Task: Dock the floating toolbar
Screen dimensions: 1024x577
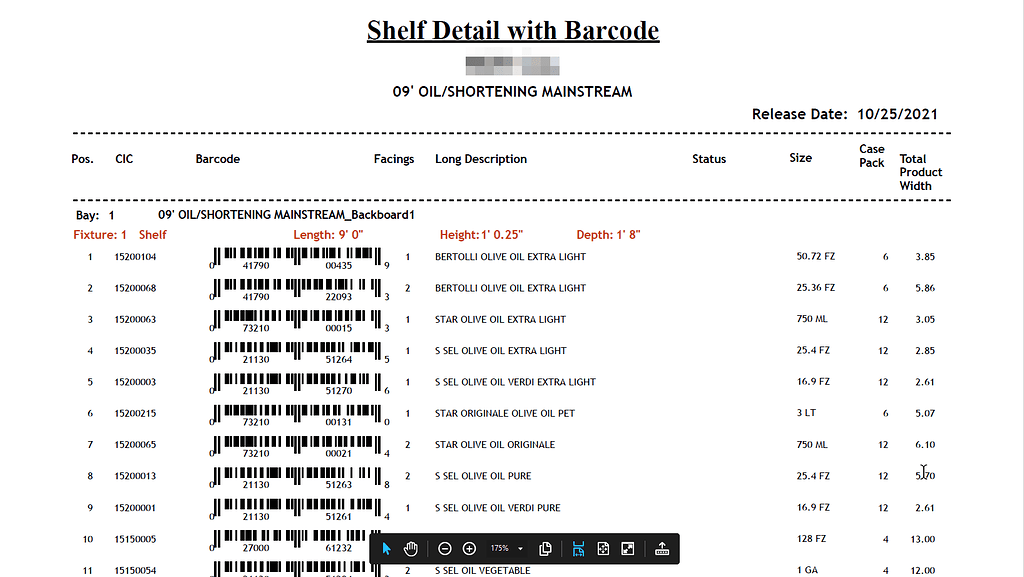Action: point(661,549)
